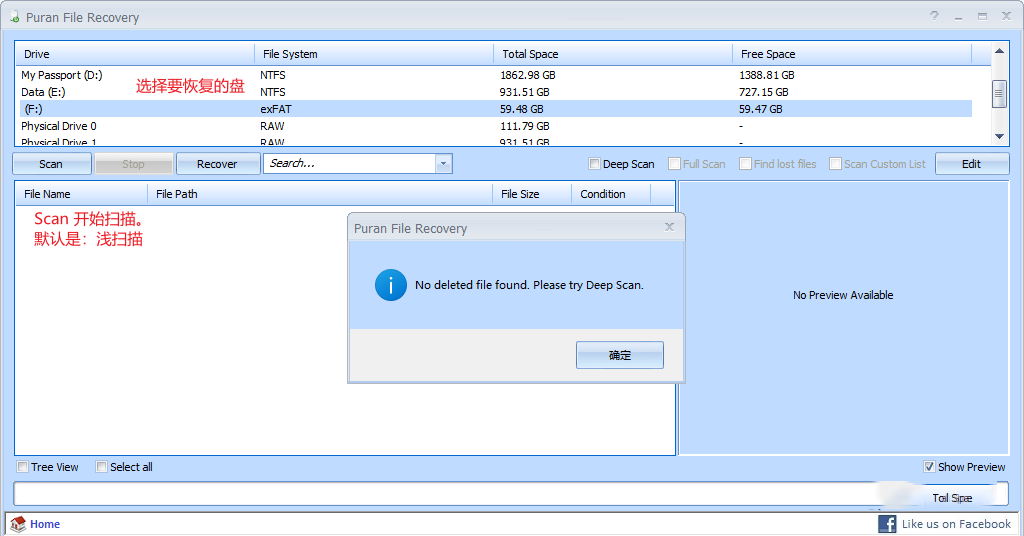Screen dimensions: 1024x536
Task: Sort by Free Space column header
Action: [x=852, y=54]
